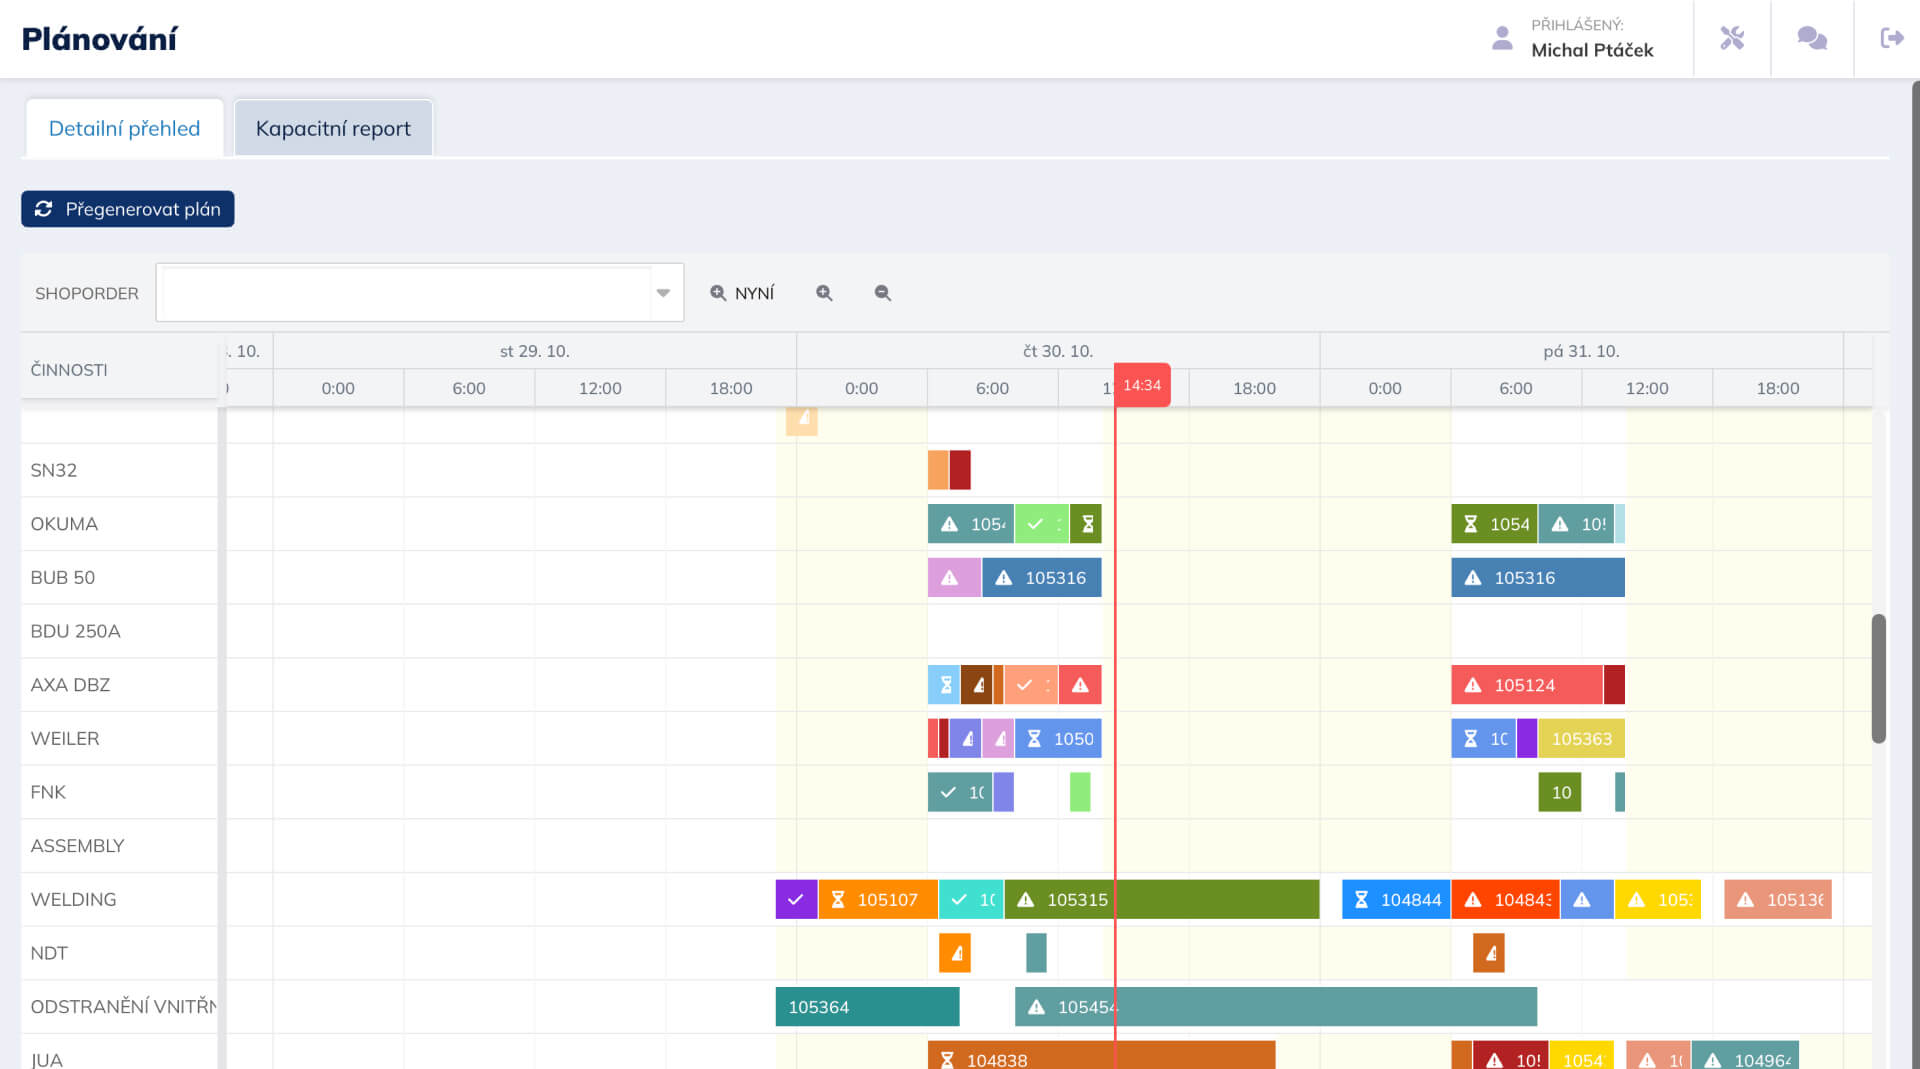Screen dimensions: 1920x1069
Task: Click the pink warning bar in BUB 50 row
Action: pos(954,577)
